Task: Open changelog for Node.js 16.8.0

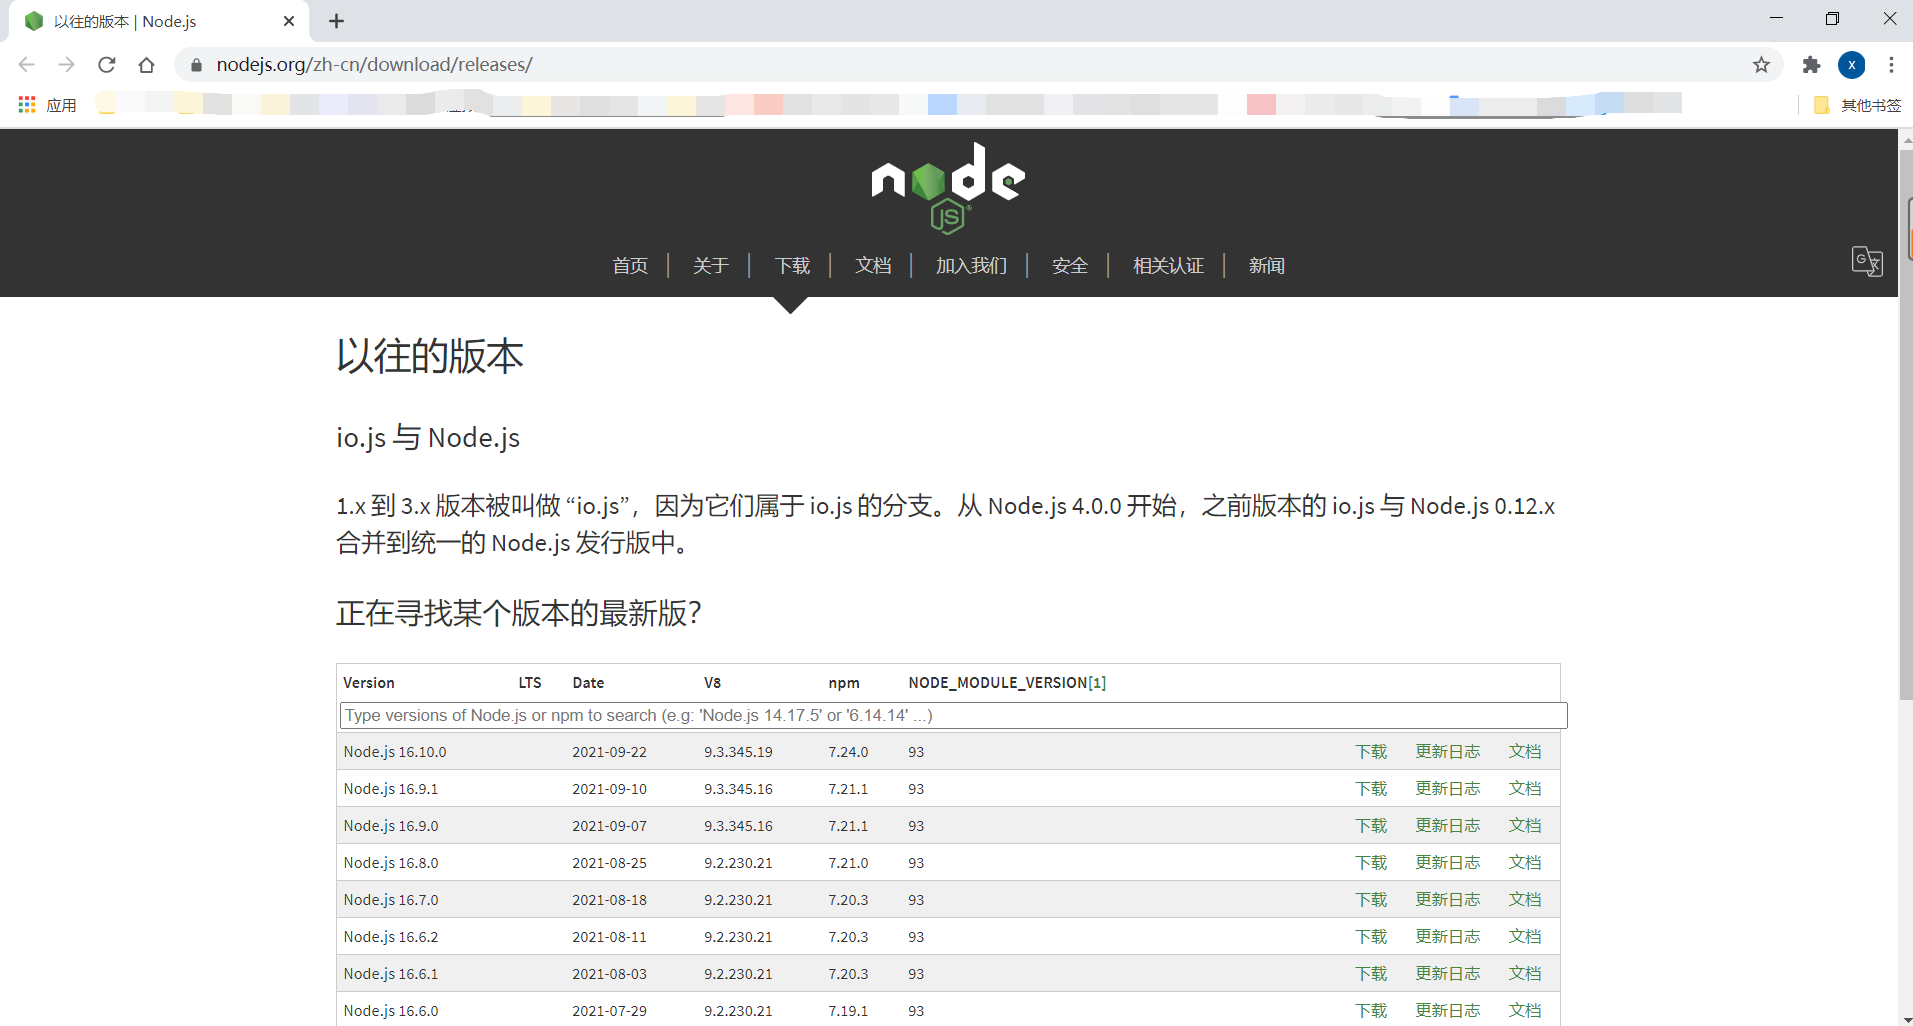Action: click(x=1447, y=863)
